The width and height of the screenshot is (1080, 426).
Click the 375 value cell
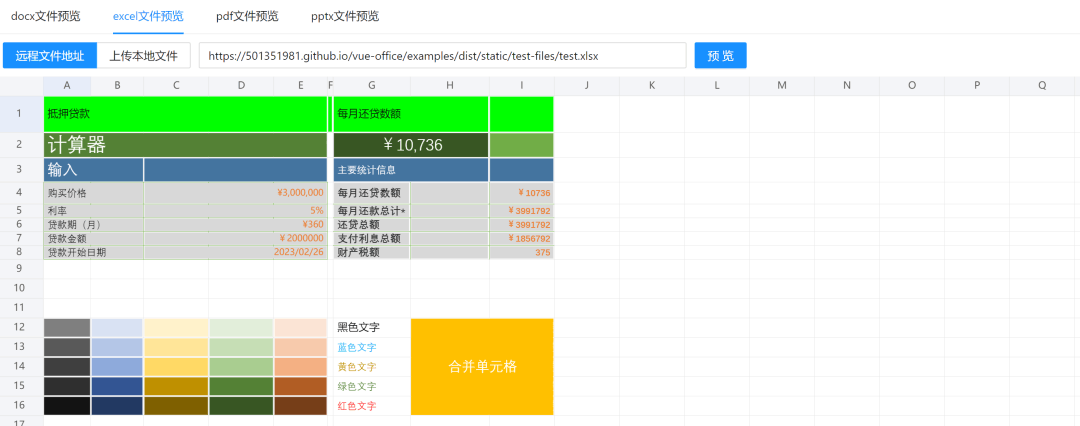(521, 252)
